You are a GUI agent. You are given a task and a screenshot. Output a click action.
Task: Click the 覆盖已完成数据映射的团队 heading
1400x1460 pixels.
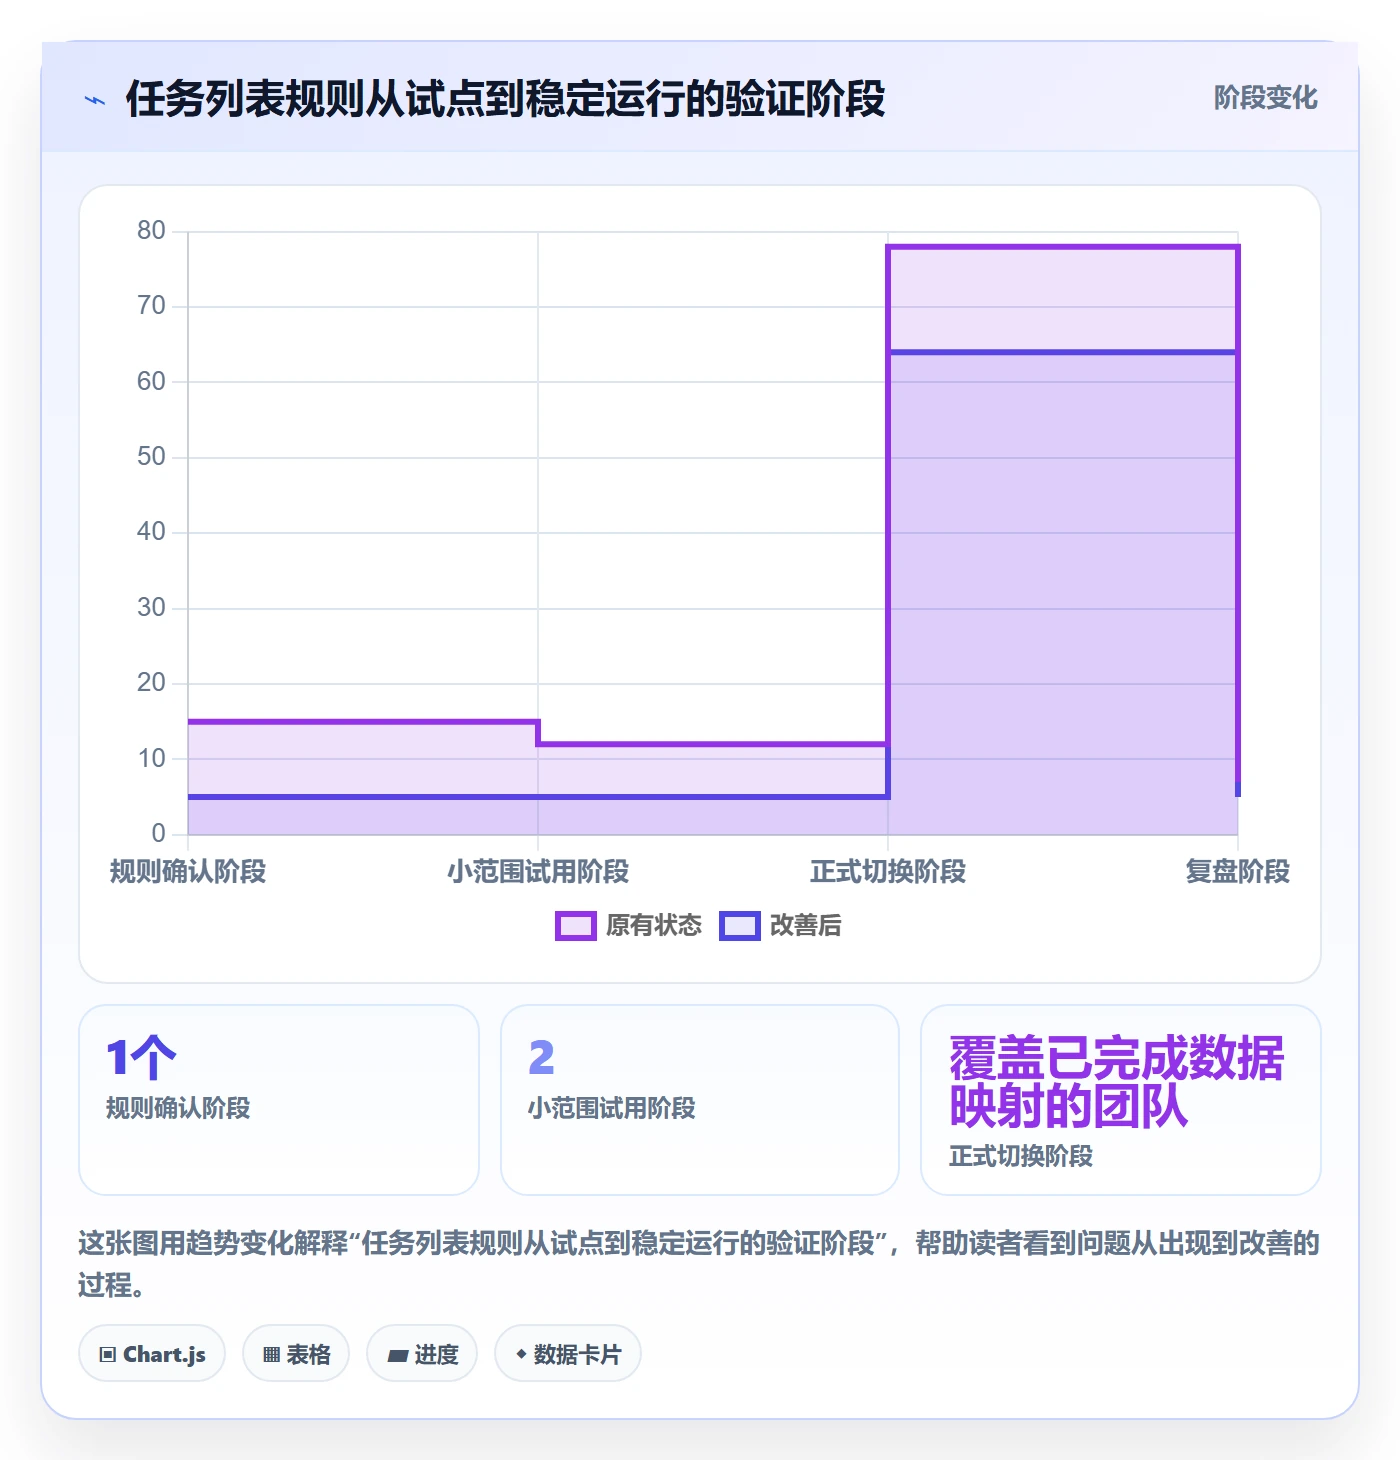click(1116, 1082)
